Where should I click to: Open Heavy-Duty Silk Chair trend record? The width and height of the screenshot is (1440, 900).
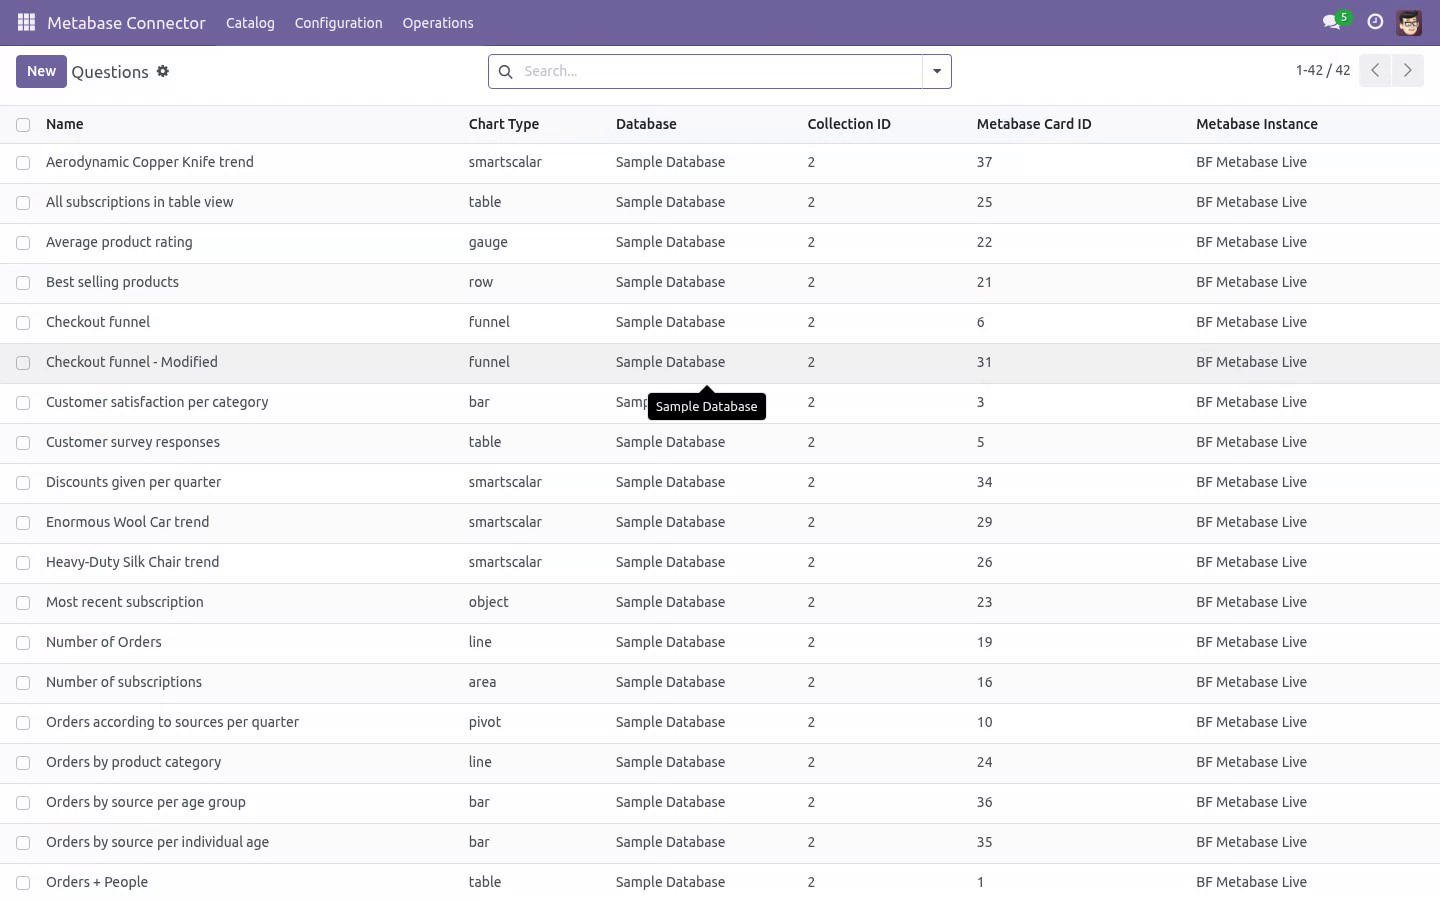coord(132,562)
